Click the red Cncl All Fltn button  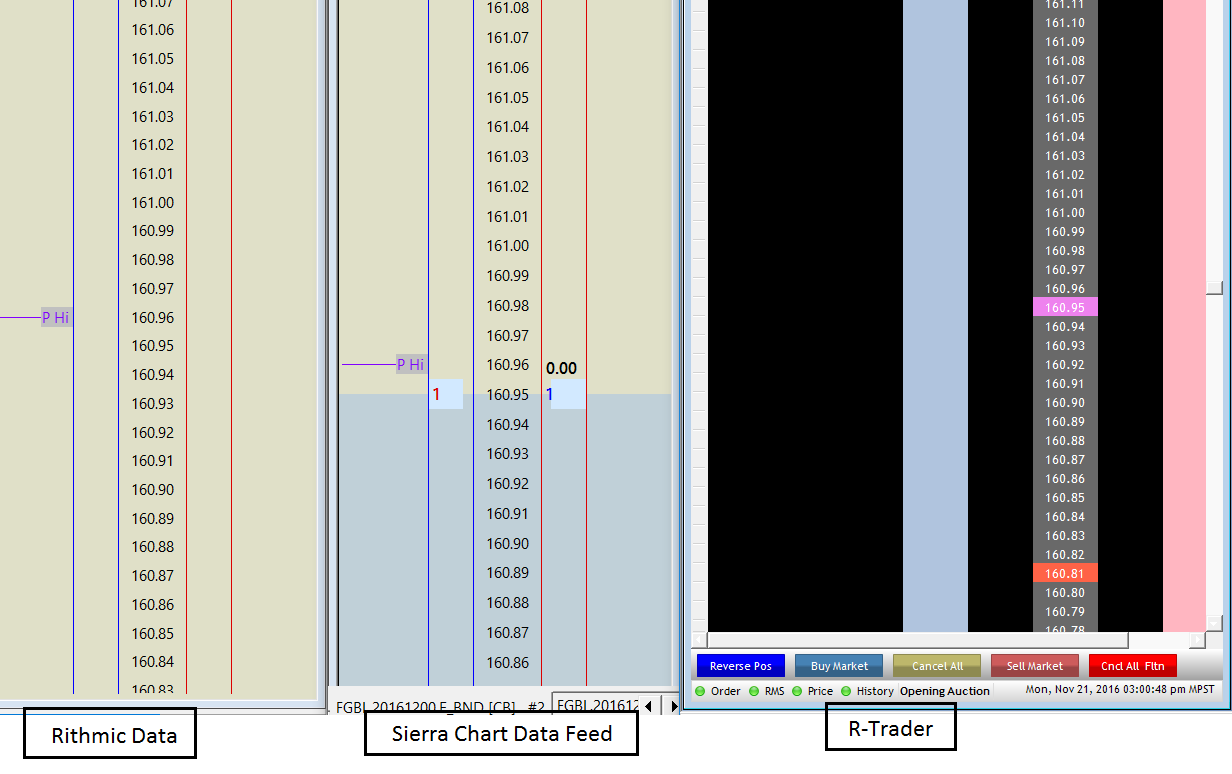pos(1133,666)
